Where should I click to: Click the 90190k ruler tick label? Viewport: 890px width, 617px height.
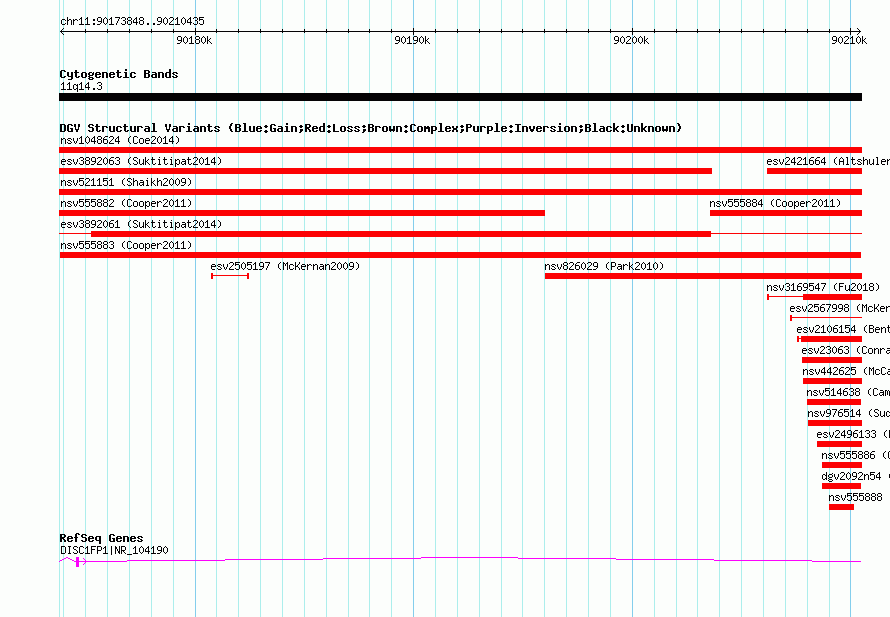[x=412, y=40]
